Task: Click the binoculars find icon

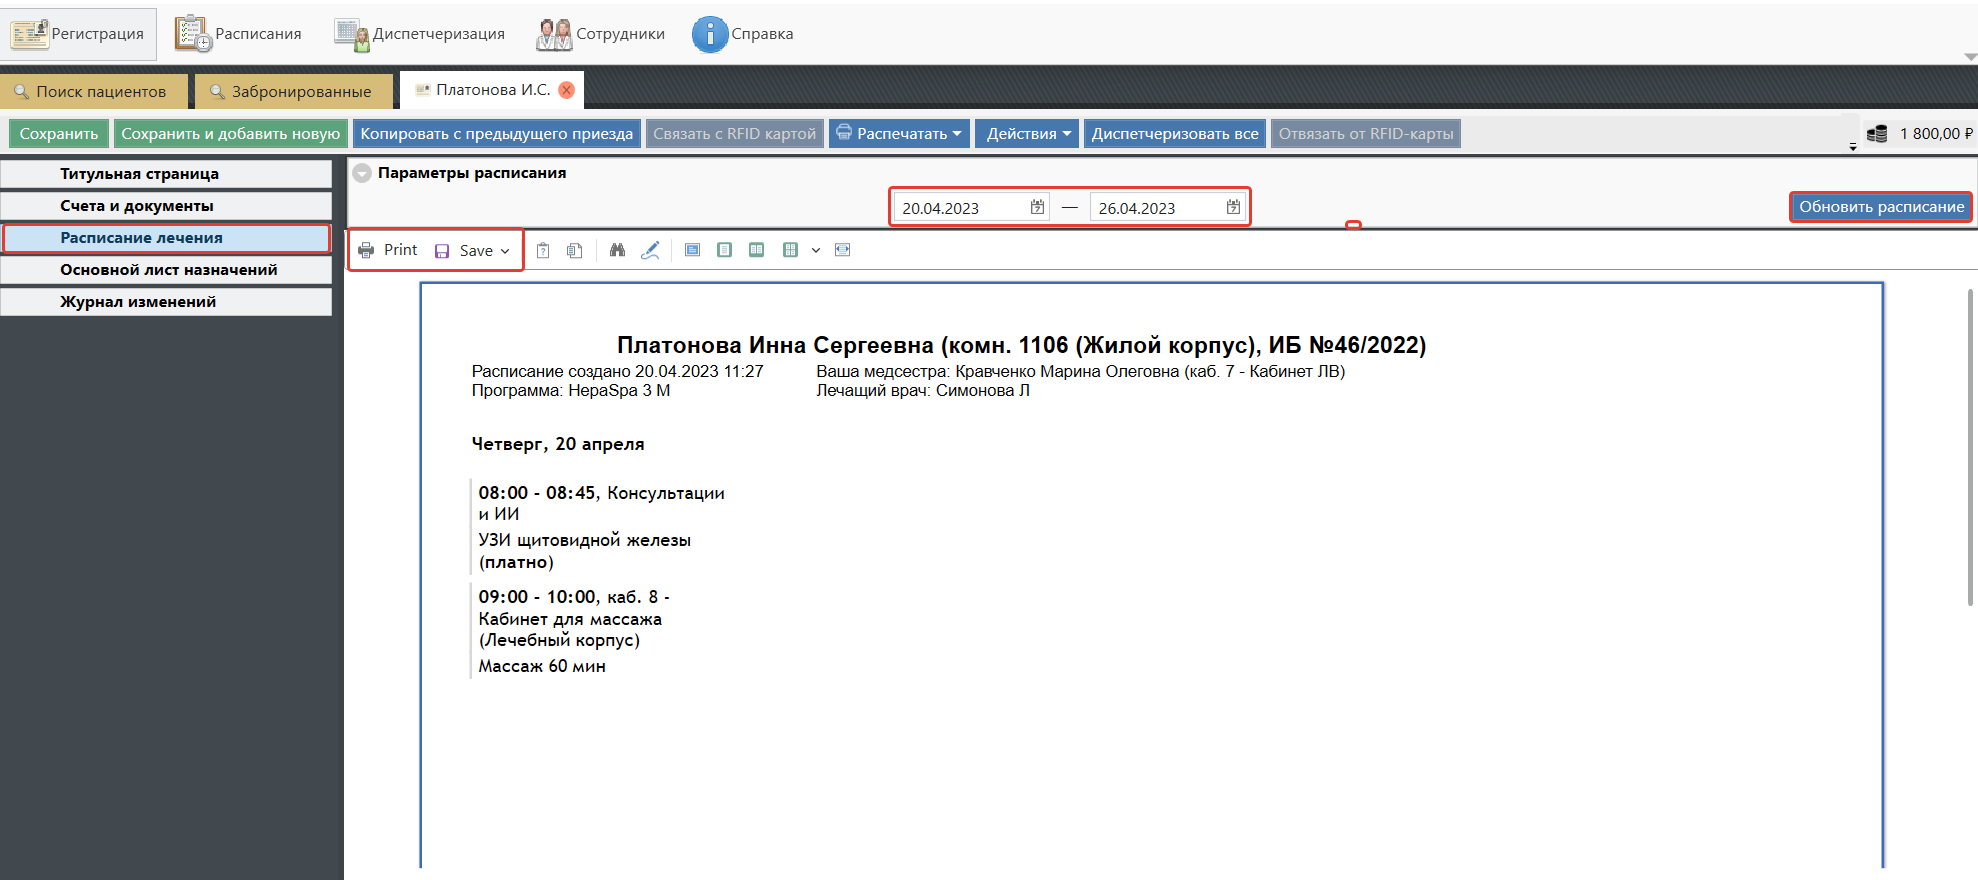Action: coord(617,250)
